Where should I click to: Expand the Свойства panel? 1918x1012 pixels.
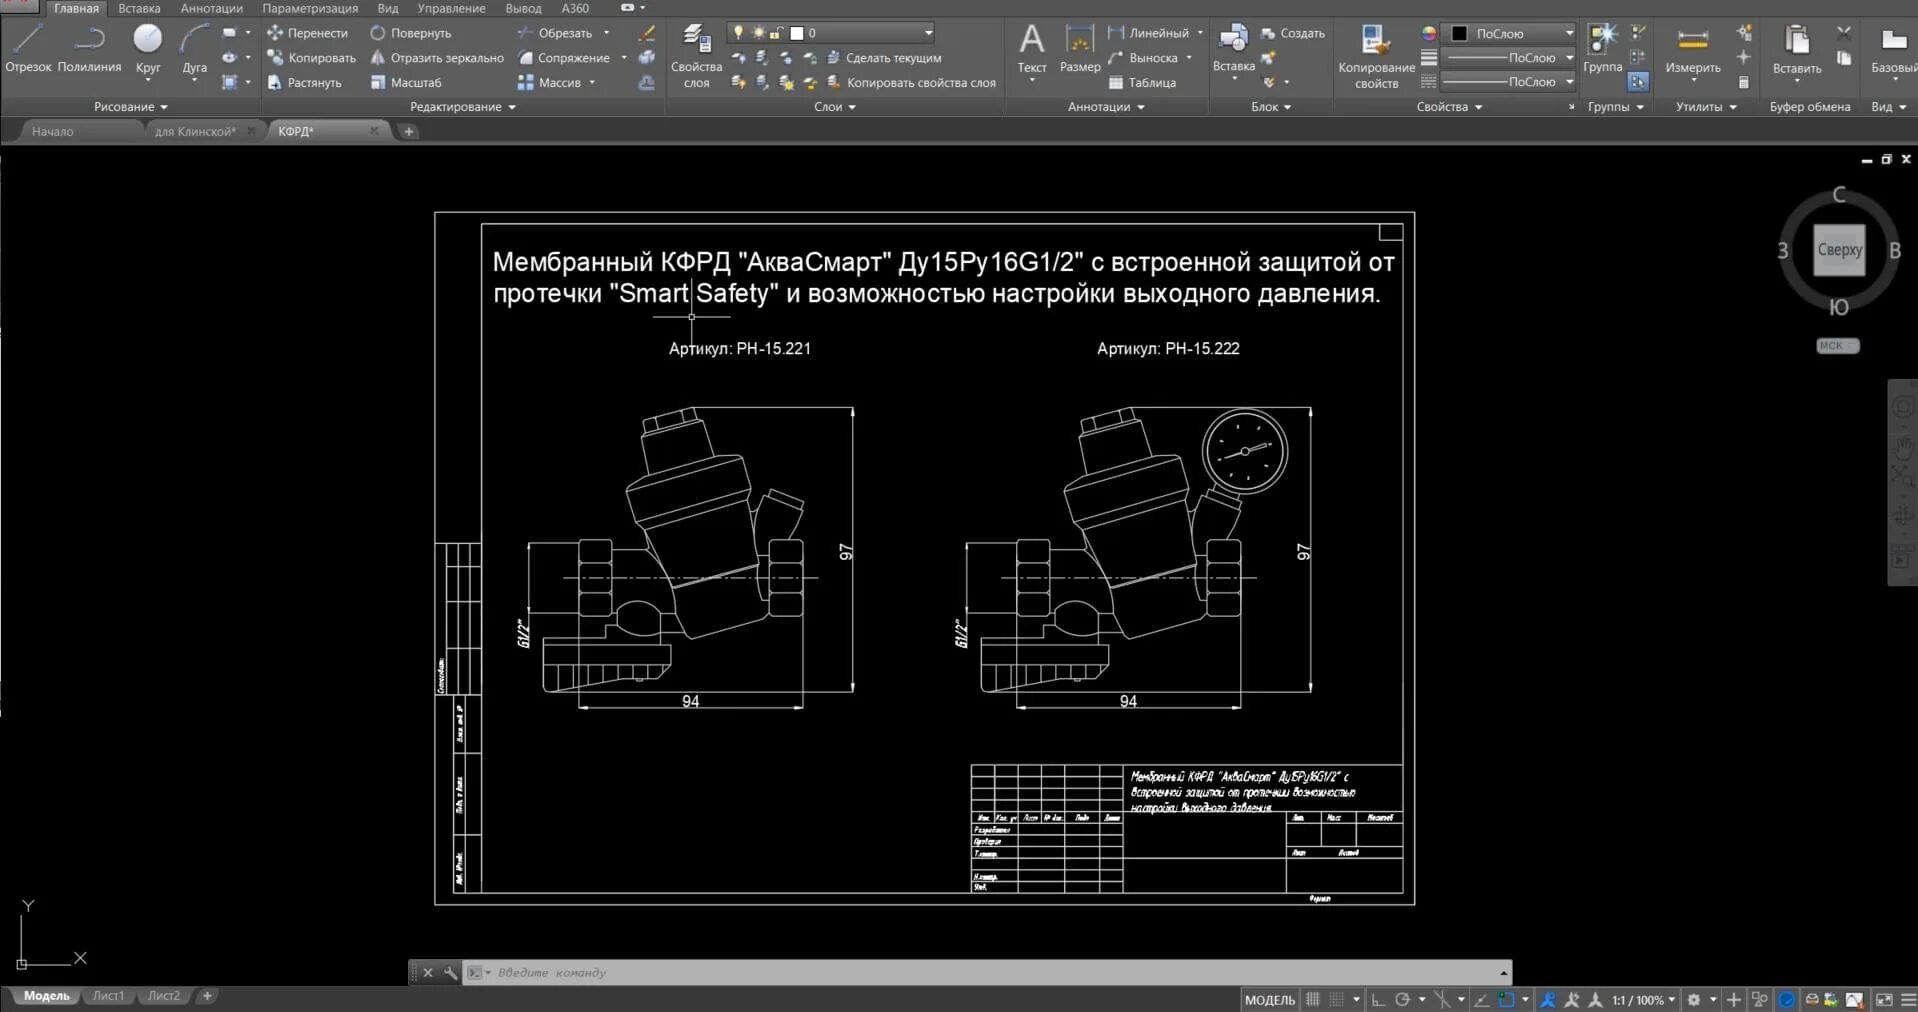[1449, 107]
